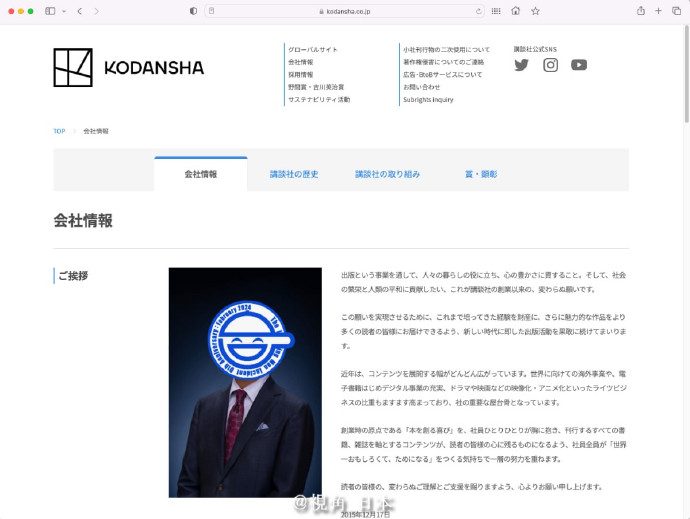This screenshot has width=690, height=519.
Task: Click the president portrait photo
Action: click(245, 383)
